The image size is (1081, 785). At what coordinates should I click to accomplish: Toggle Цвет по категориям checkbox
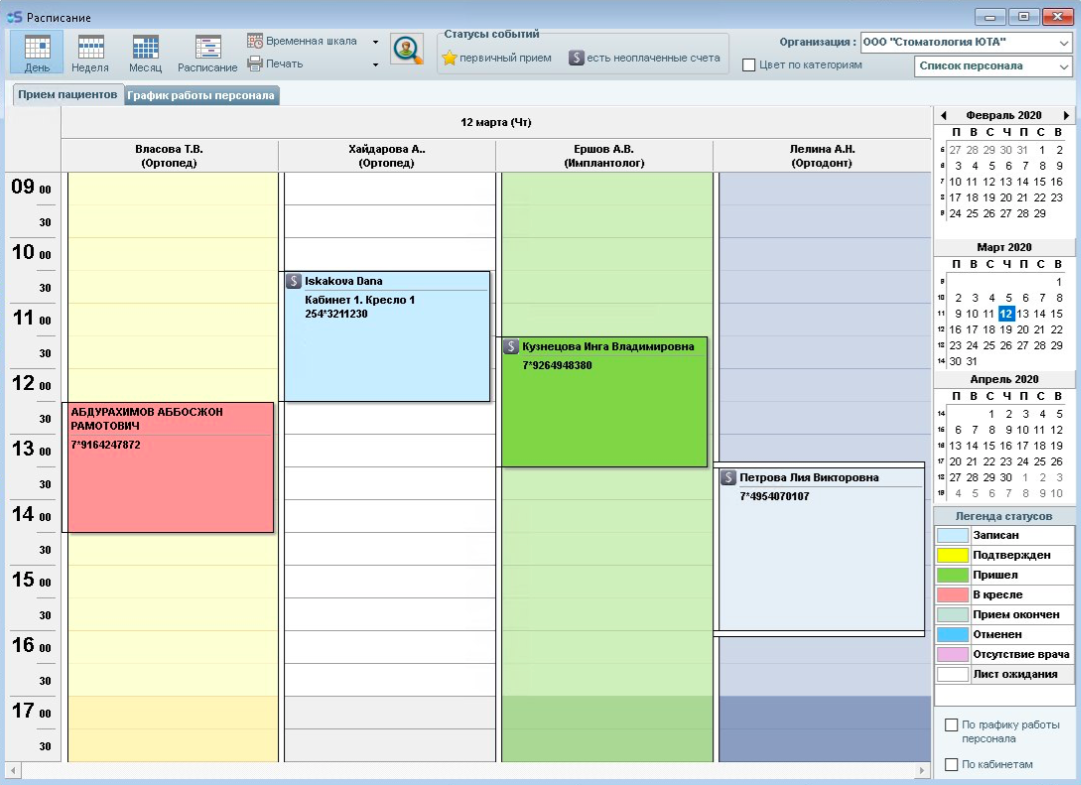(749, 65)
